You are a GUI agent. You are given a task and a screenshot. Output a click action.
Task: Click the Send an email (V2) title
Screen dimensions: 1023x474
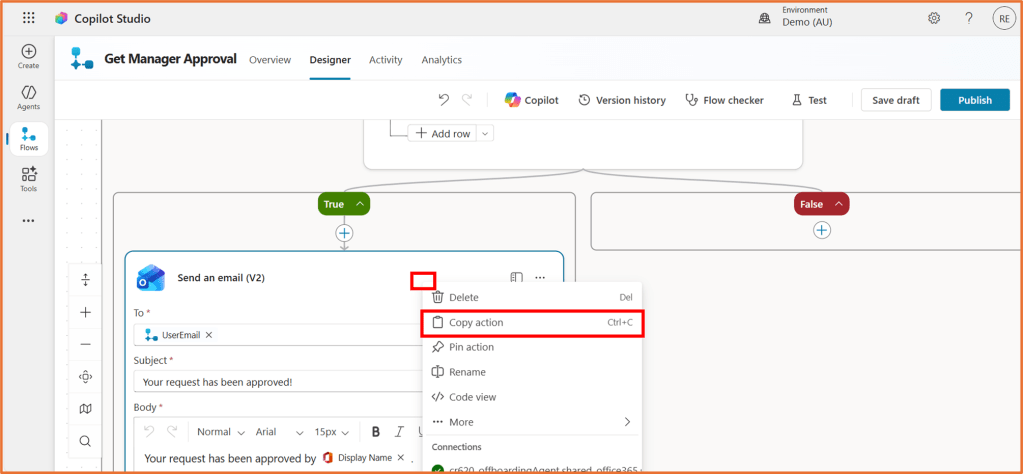coord(221,278)
